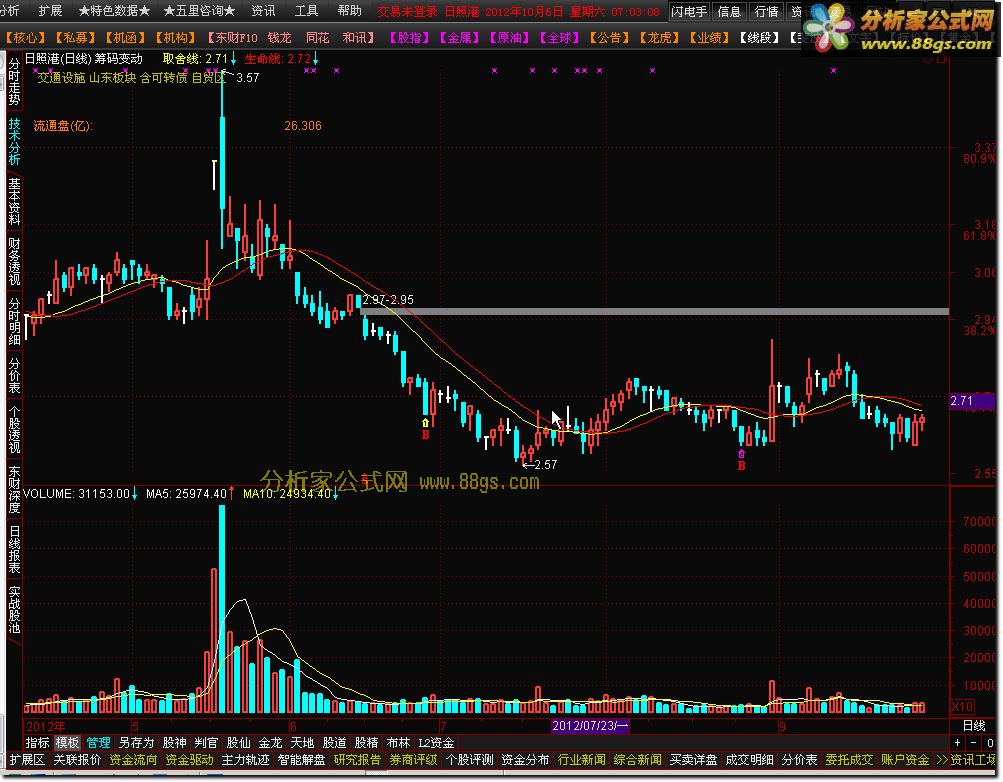Open 主力轨迹 panel
Image resolution: width=1003 pixels, height=782 pixels.
[245, 760]
